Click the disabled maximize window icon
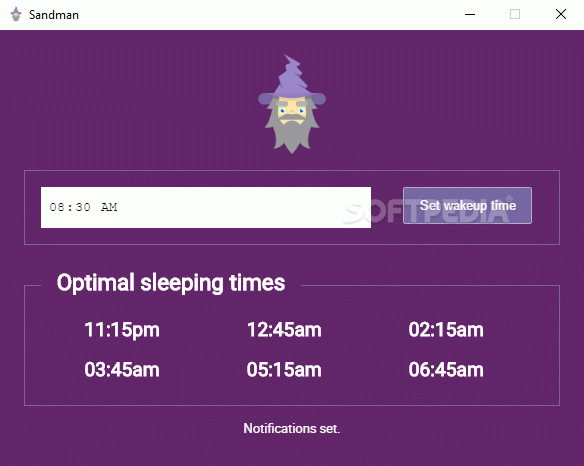This screenshot has width=584, height=466. 515,15
